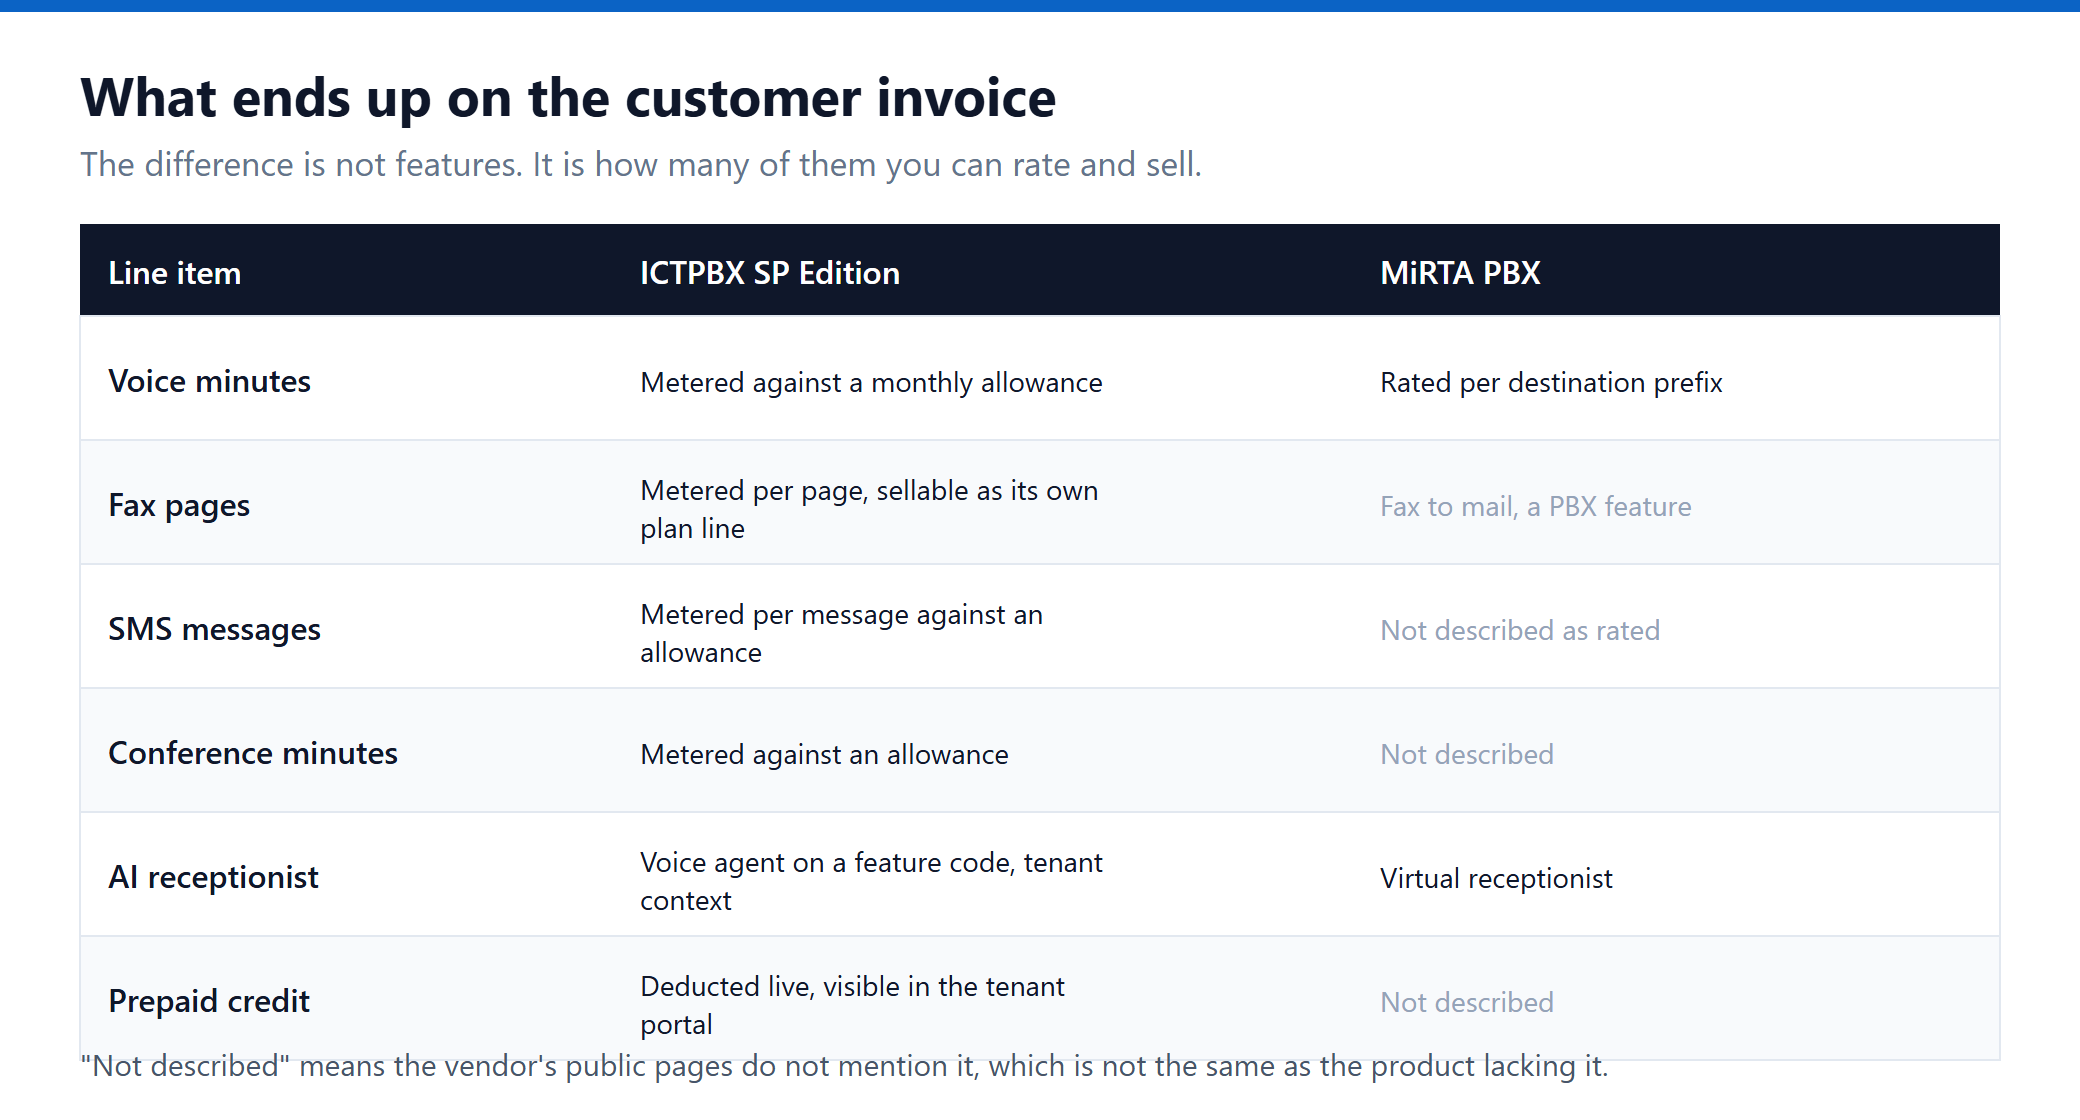Click 'Not described as rated' cell
2080x1120 pixels.
1520,630
